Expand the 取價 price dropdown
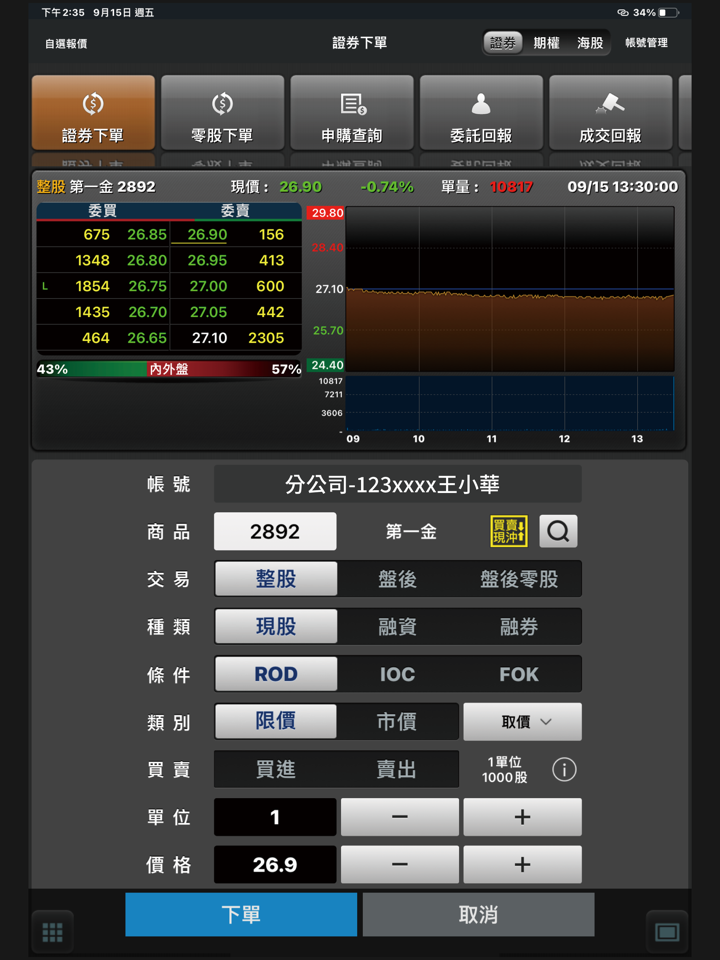720x960 pixels. [x=522, y=722]
